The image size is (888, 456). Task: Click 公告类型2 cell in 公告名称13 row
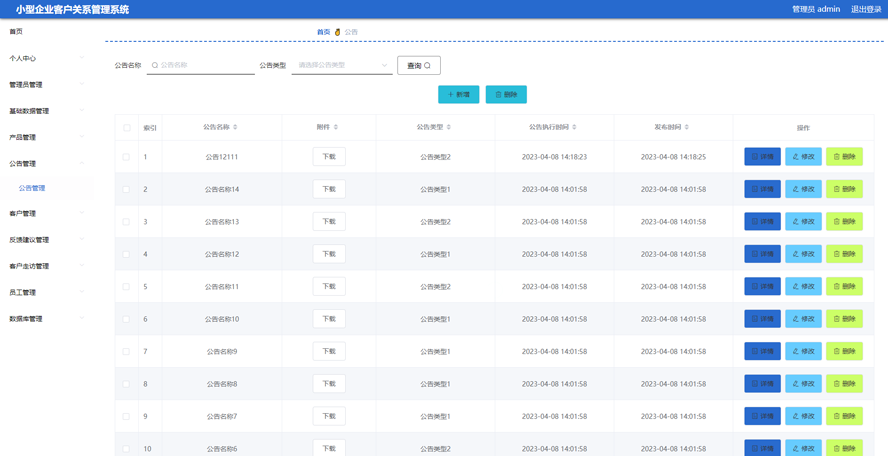[x=436, y=222]
